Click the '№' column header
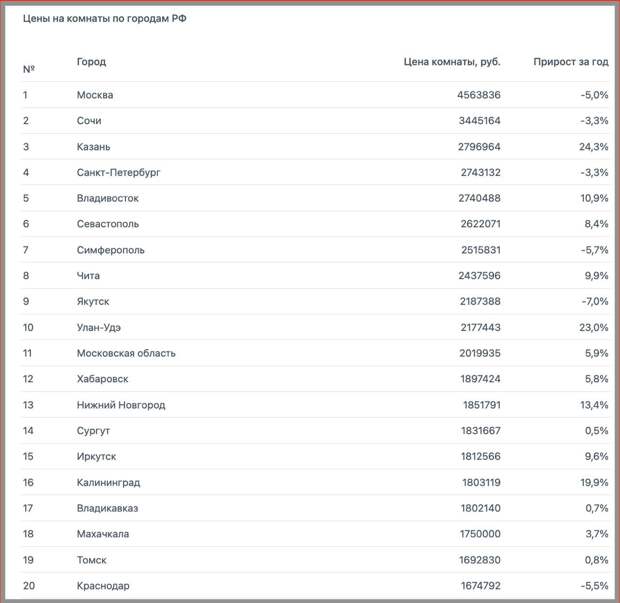 (29, 69)
